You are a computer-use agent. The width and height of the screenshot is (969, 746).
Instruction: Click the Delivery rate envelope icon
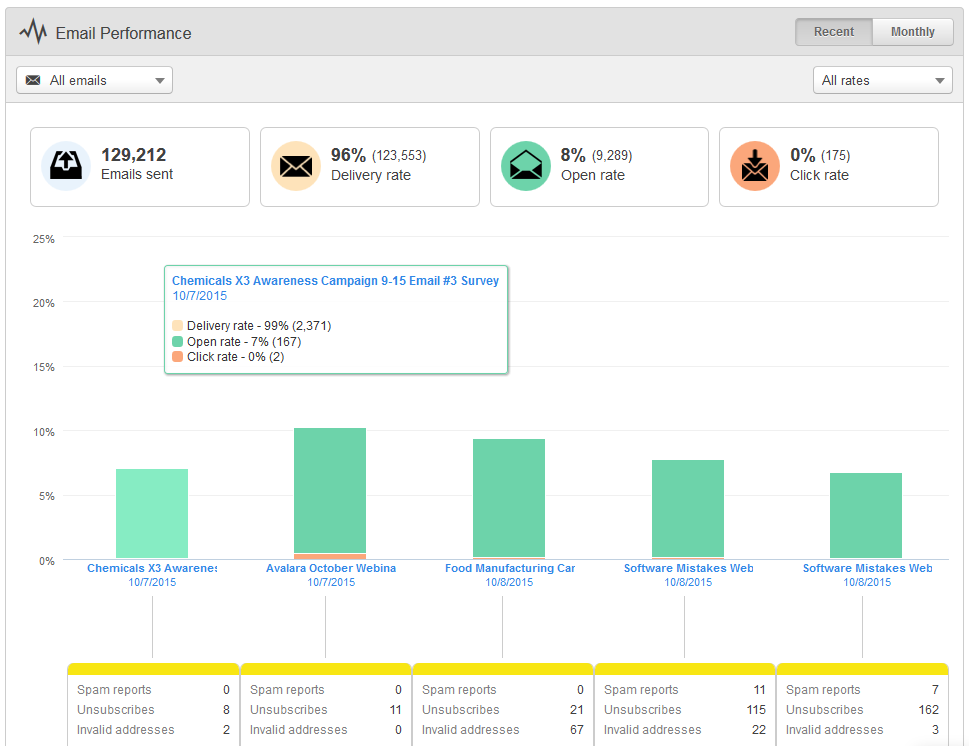295,166
